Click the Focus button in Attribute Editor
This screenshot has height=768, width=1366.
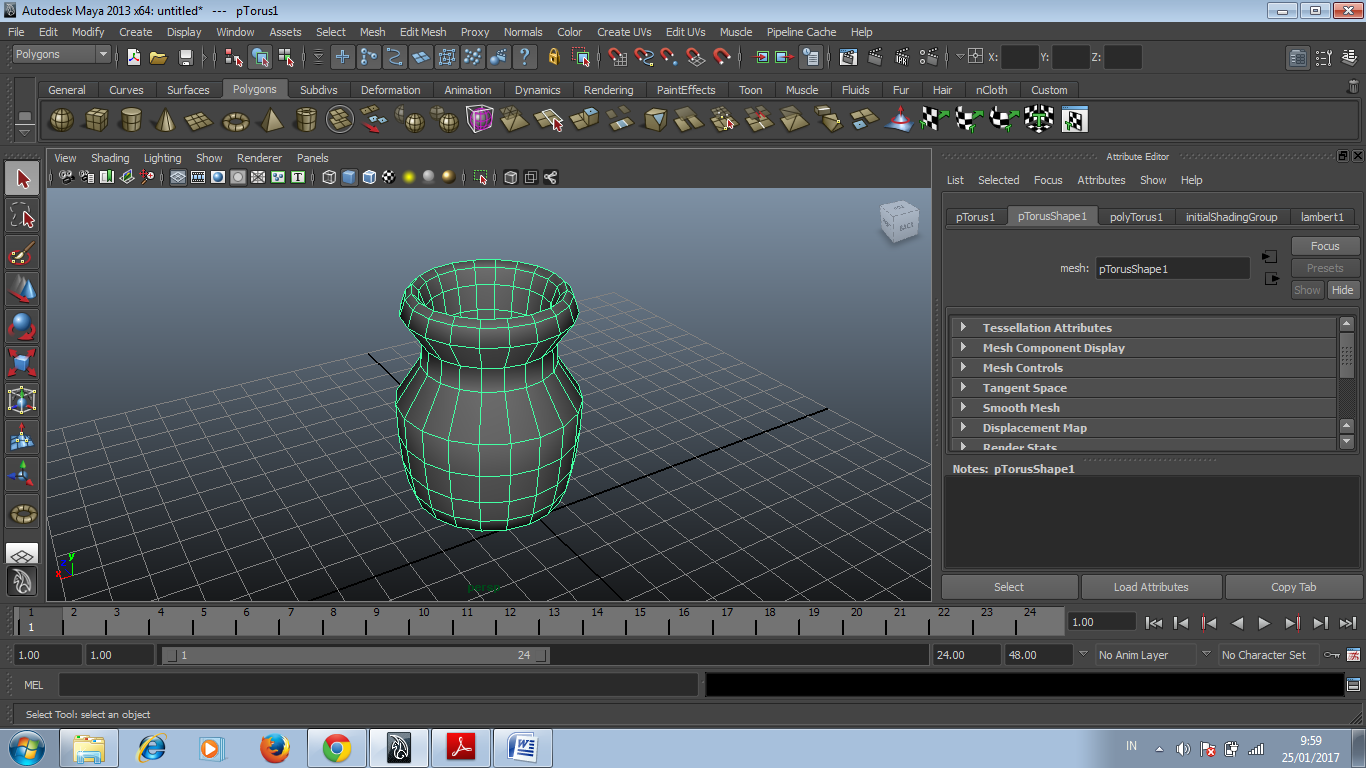click(x=1324, y=245)
